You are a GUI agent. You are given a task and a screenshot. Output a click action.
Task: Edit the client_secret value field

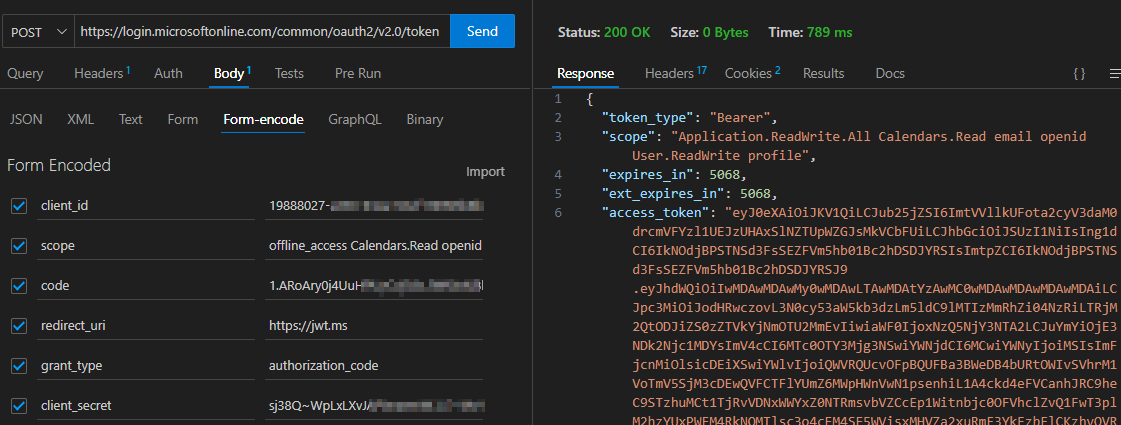tap(375, 406)
